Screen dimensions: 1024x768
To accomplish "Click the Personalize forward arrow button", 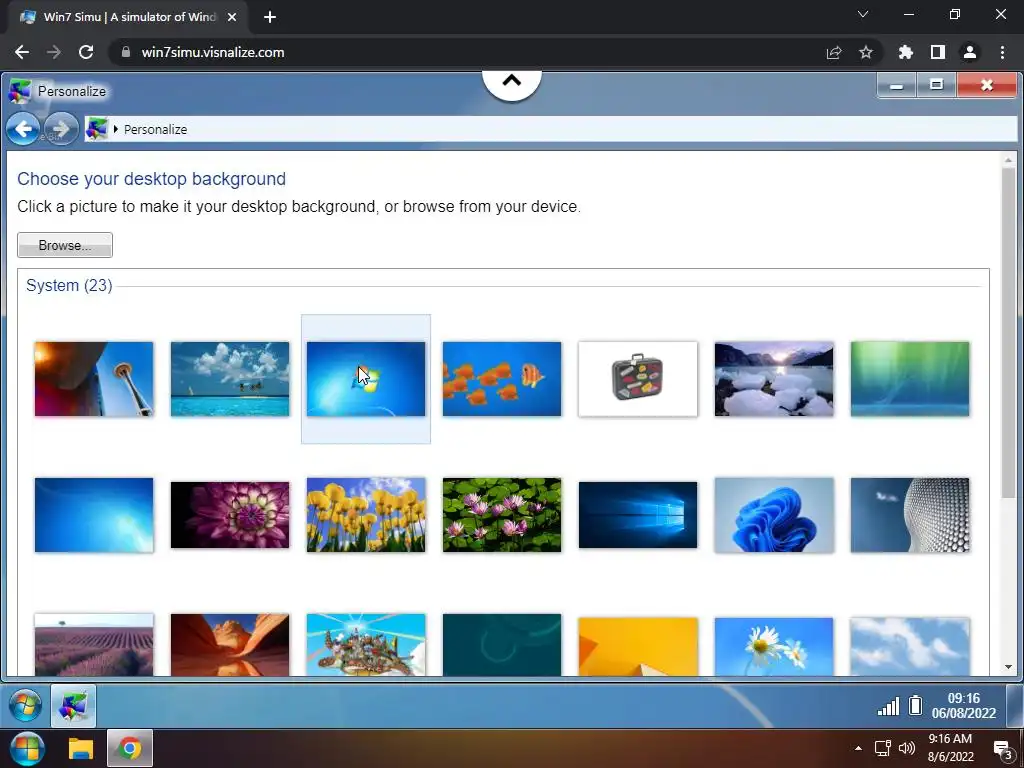I will 61,129.
